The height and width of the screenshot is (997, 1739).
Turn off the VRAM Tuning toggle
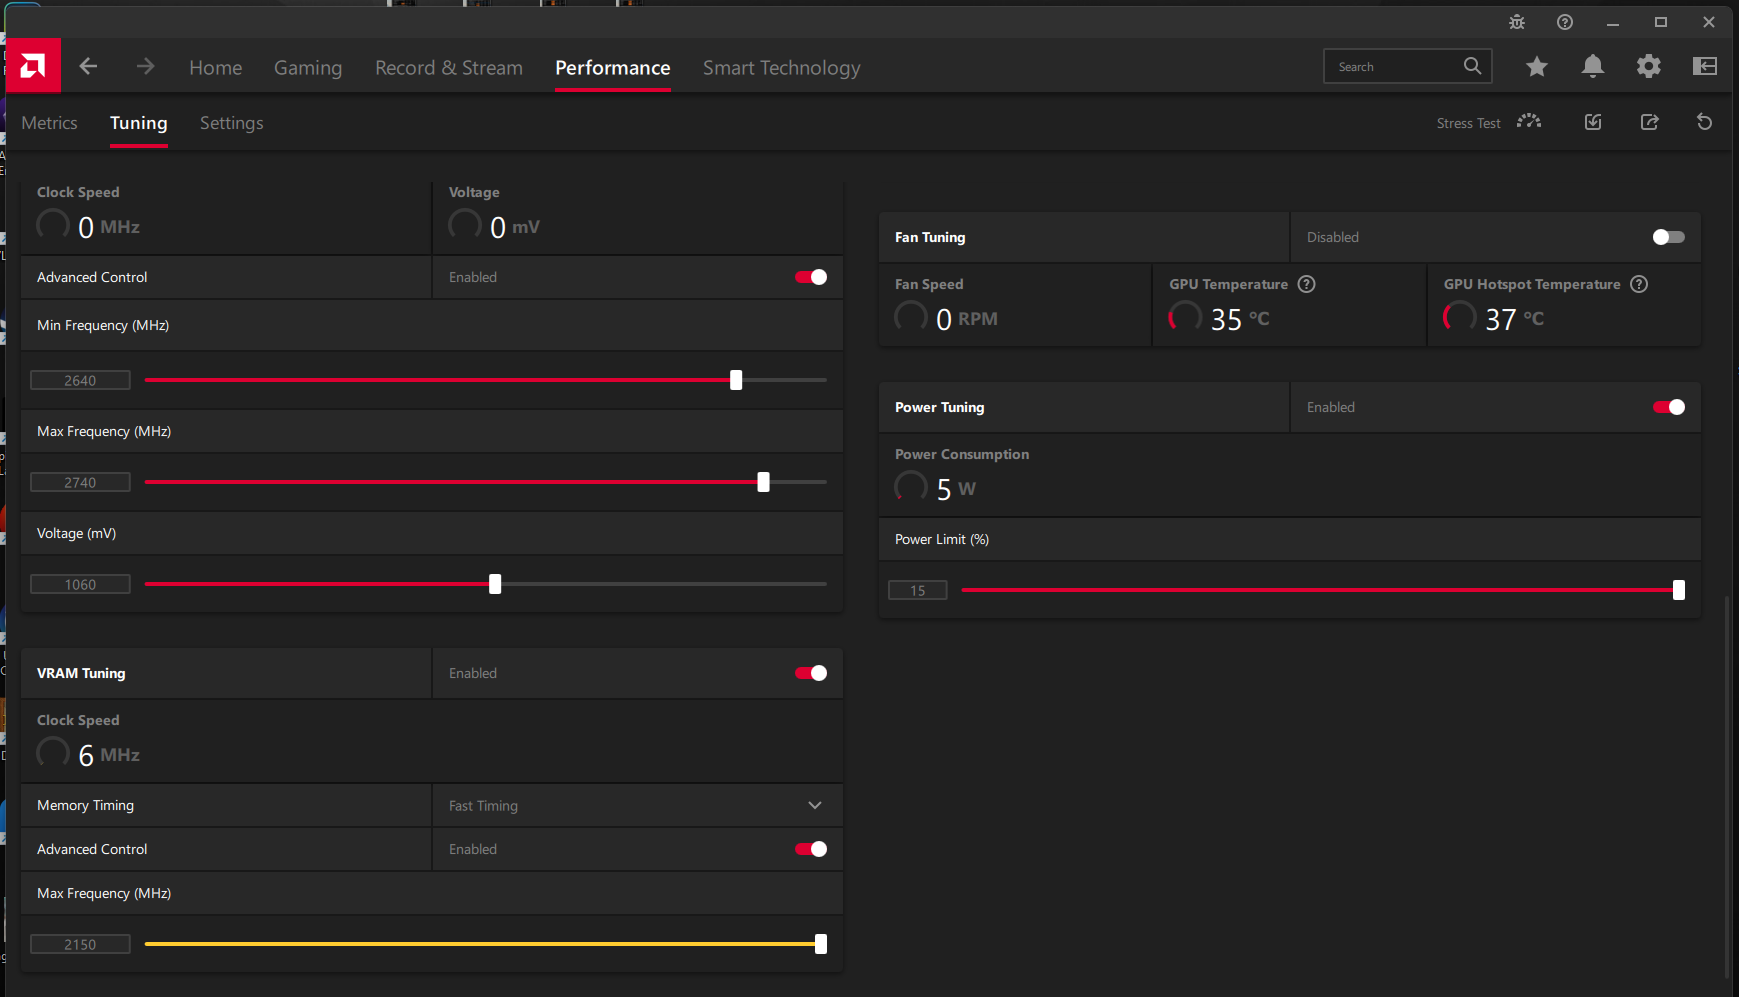click(x=810, y=673)
